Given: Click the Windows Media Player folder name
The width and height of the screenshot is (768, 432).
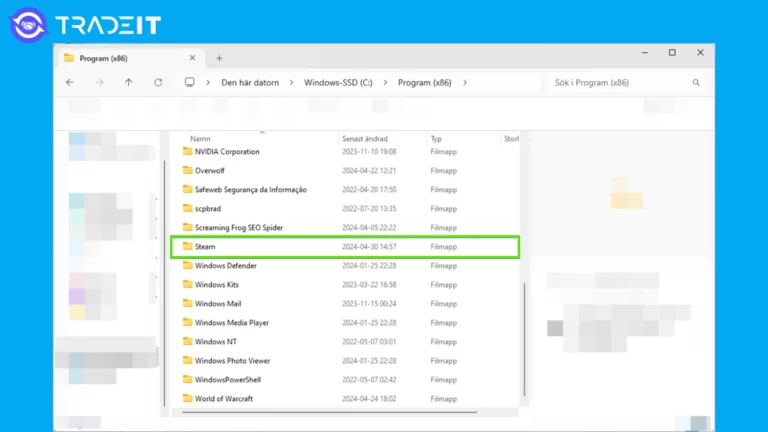Looking at the screenshot, I should point(232,322).
